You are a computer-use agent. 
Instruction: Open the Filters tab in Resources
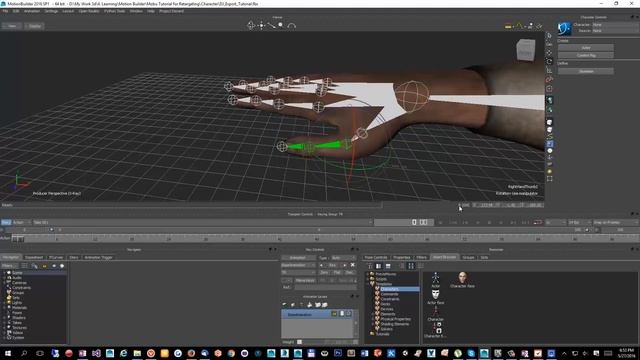pyautogui.click(x=422, y=258)
